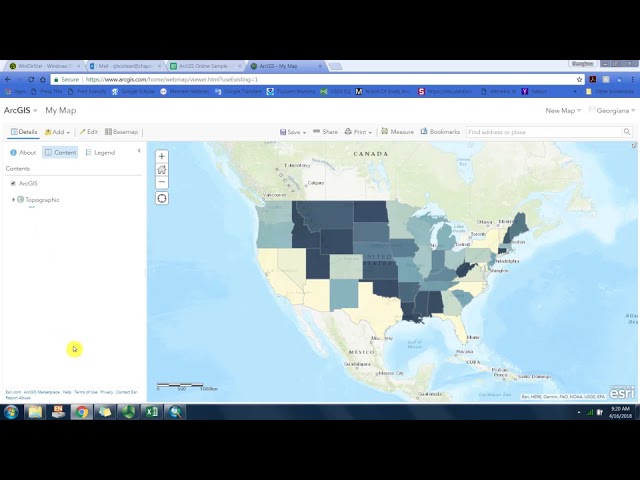This screenshot has height=480, width=640.
Task: Open the Google Translate bookmark
Action: point(238,91)
